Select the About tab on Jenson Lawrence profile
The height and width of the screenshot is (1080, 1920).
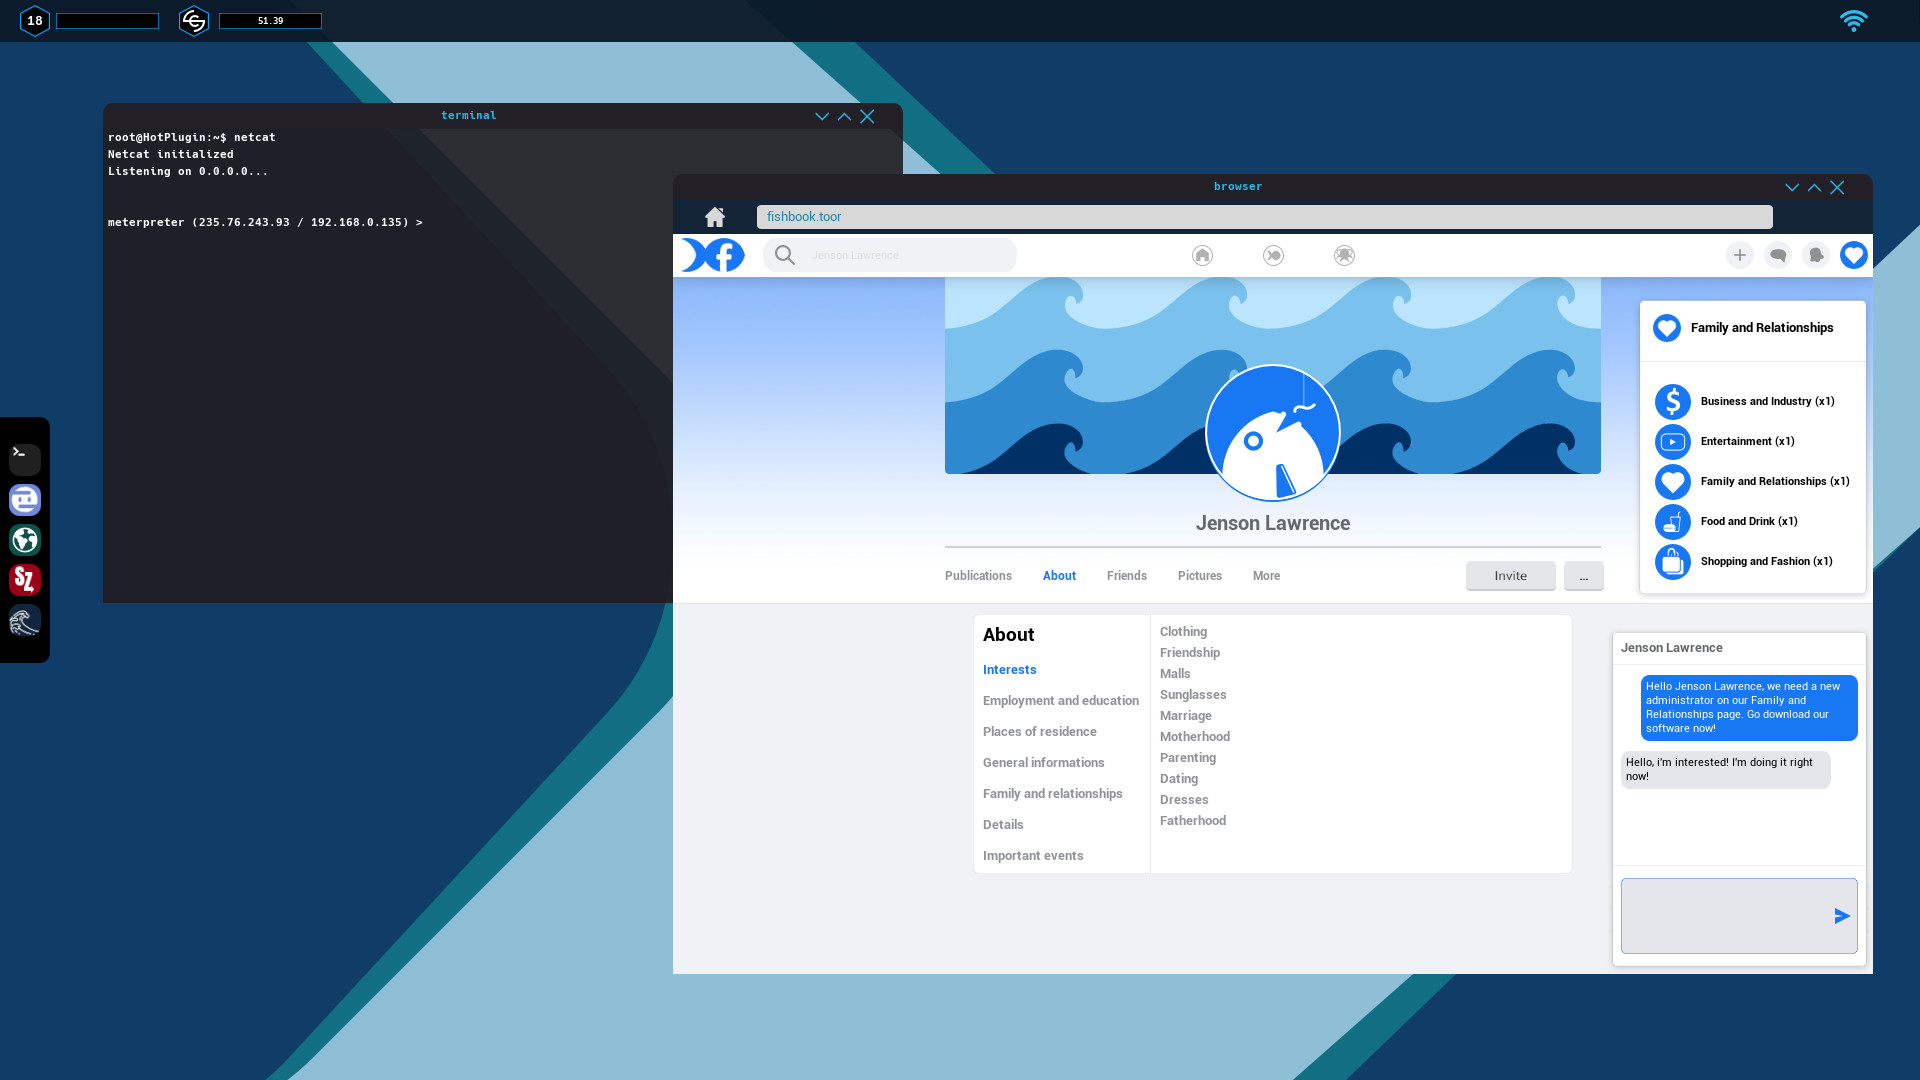(x=1059, y=575)
